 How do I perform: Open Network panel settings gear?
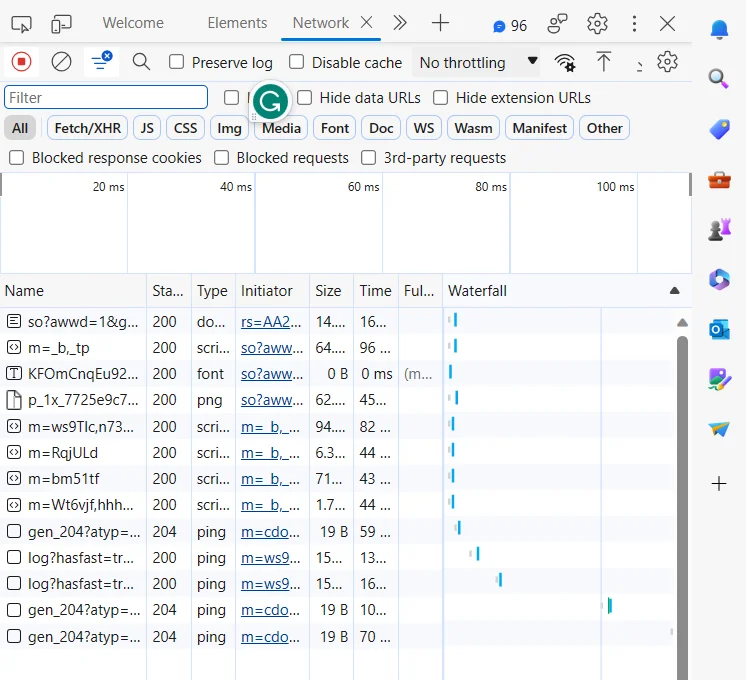pyautogui.click(x=667, y=62)
